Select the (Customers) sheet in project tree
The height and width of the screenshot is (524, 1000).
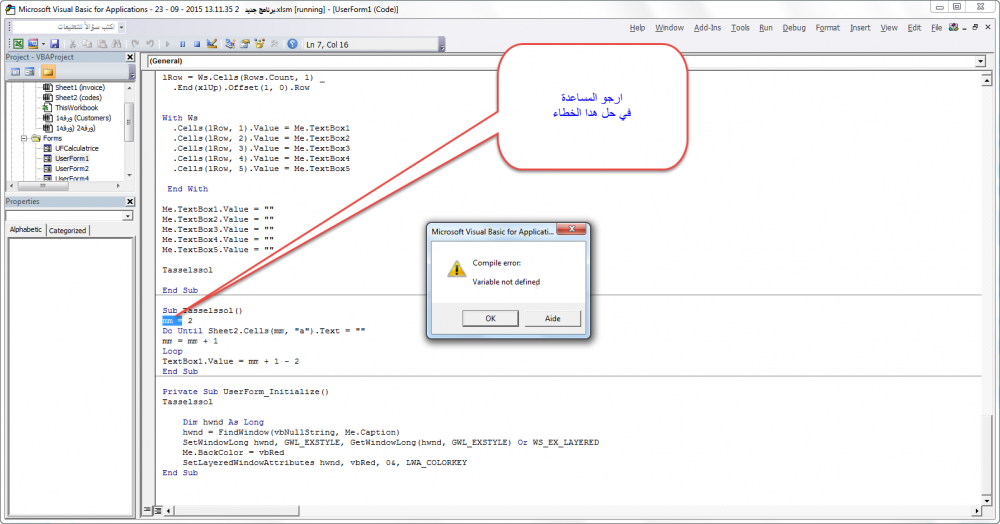tap(83, 118)
